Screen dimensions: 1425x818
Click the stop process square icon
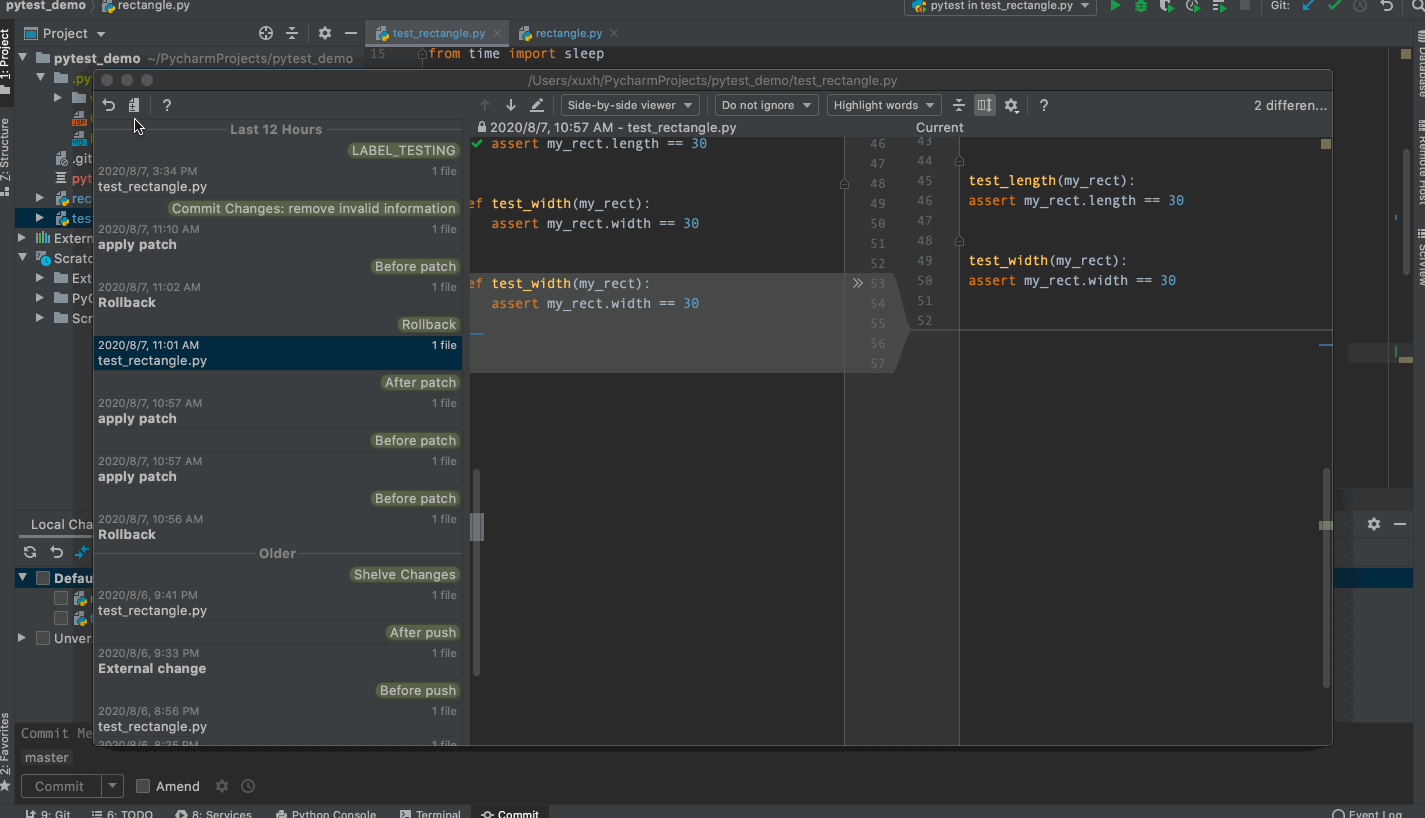(x=1245, y=6)
